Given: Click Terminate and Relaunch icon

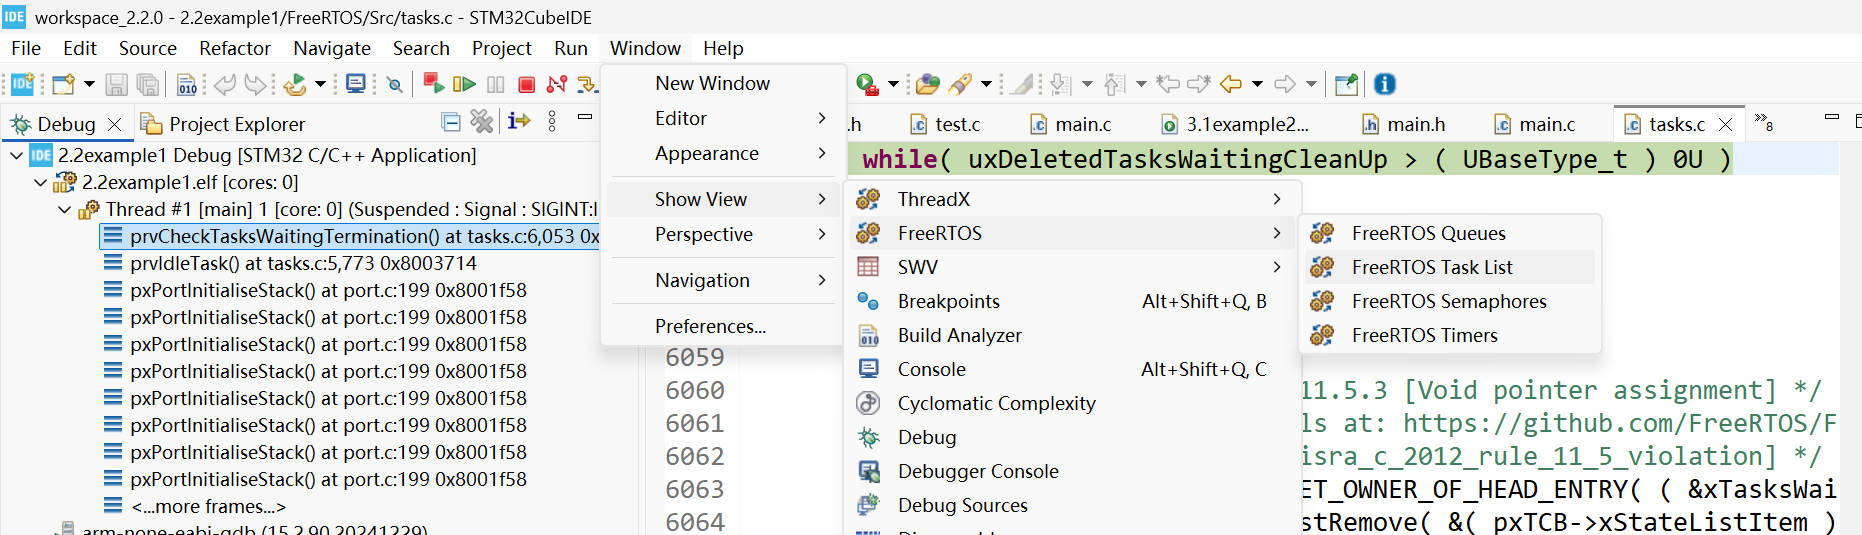Looking at the screenshot, I should click(x=434, y=84).
